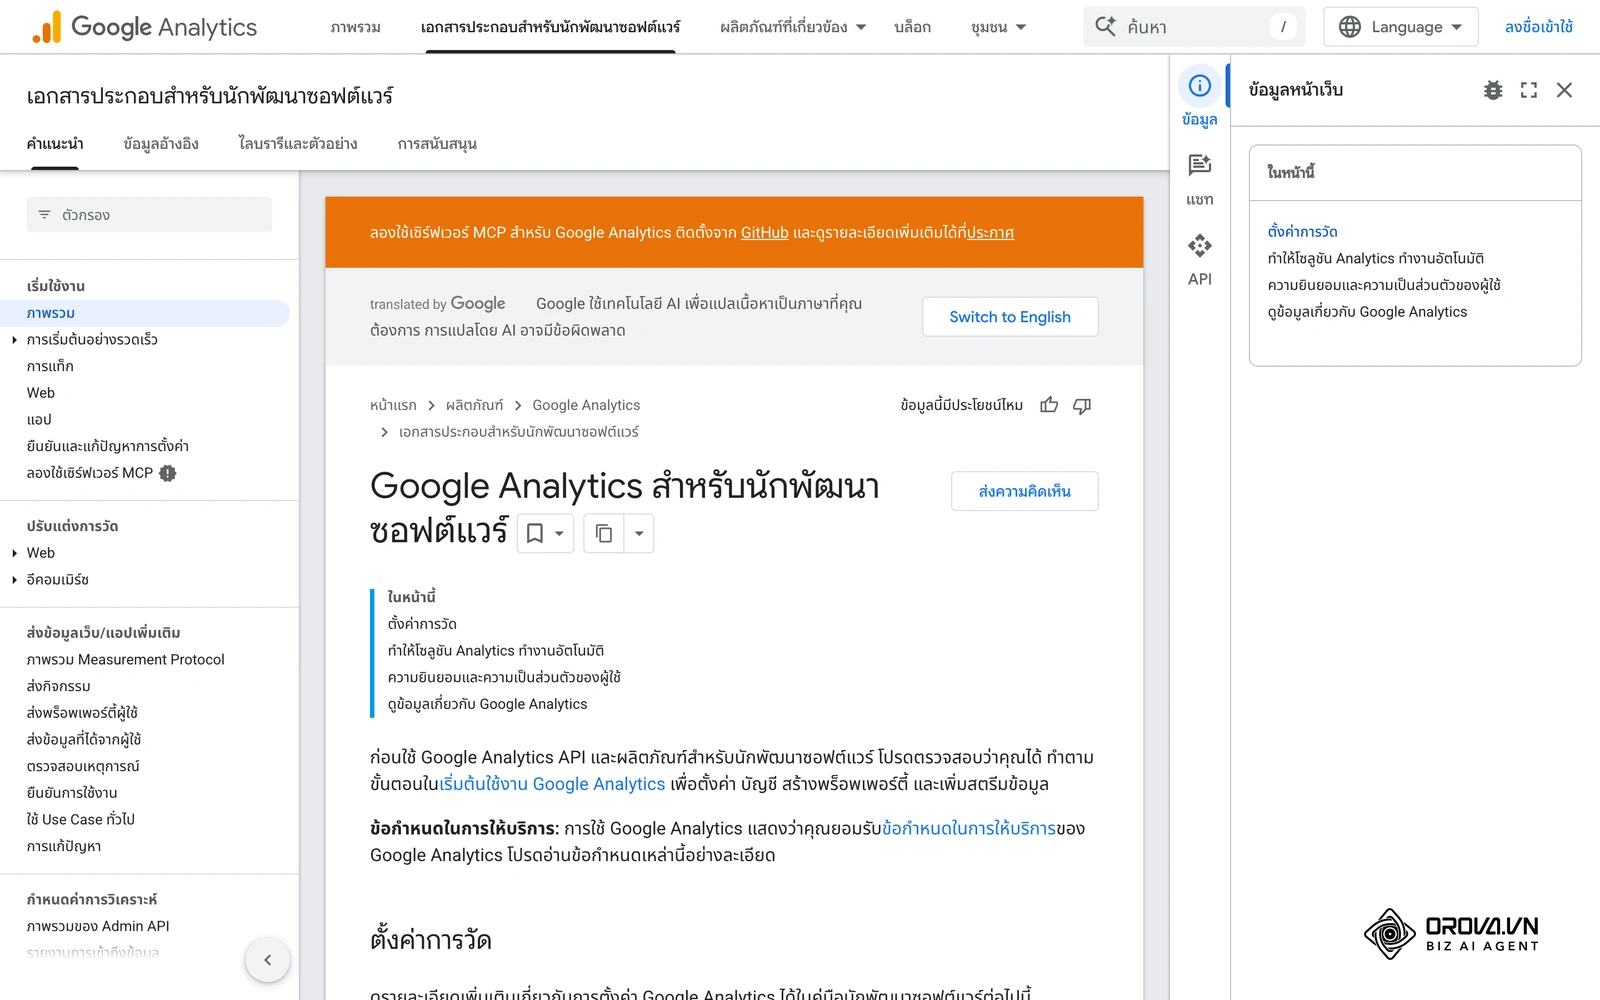Click the Google Analytics logo
Screen dimensions: 1600x1000
click(x=144, y=27)
